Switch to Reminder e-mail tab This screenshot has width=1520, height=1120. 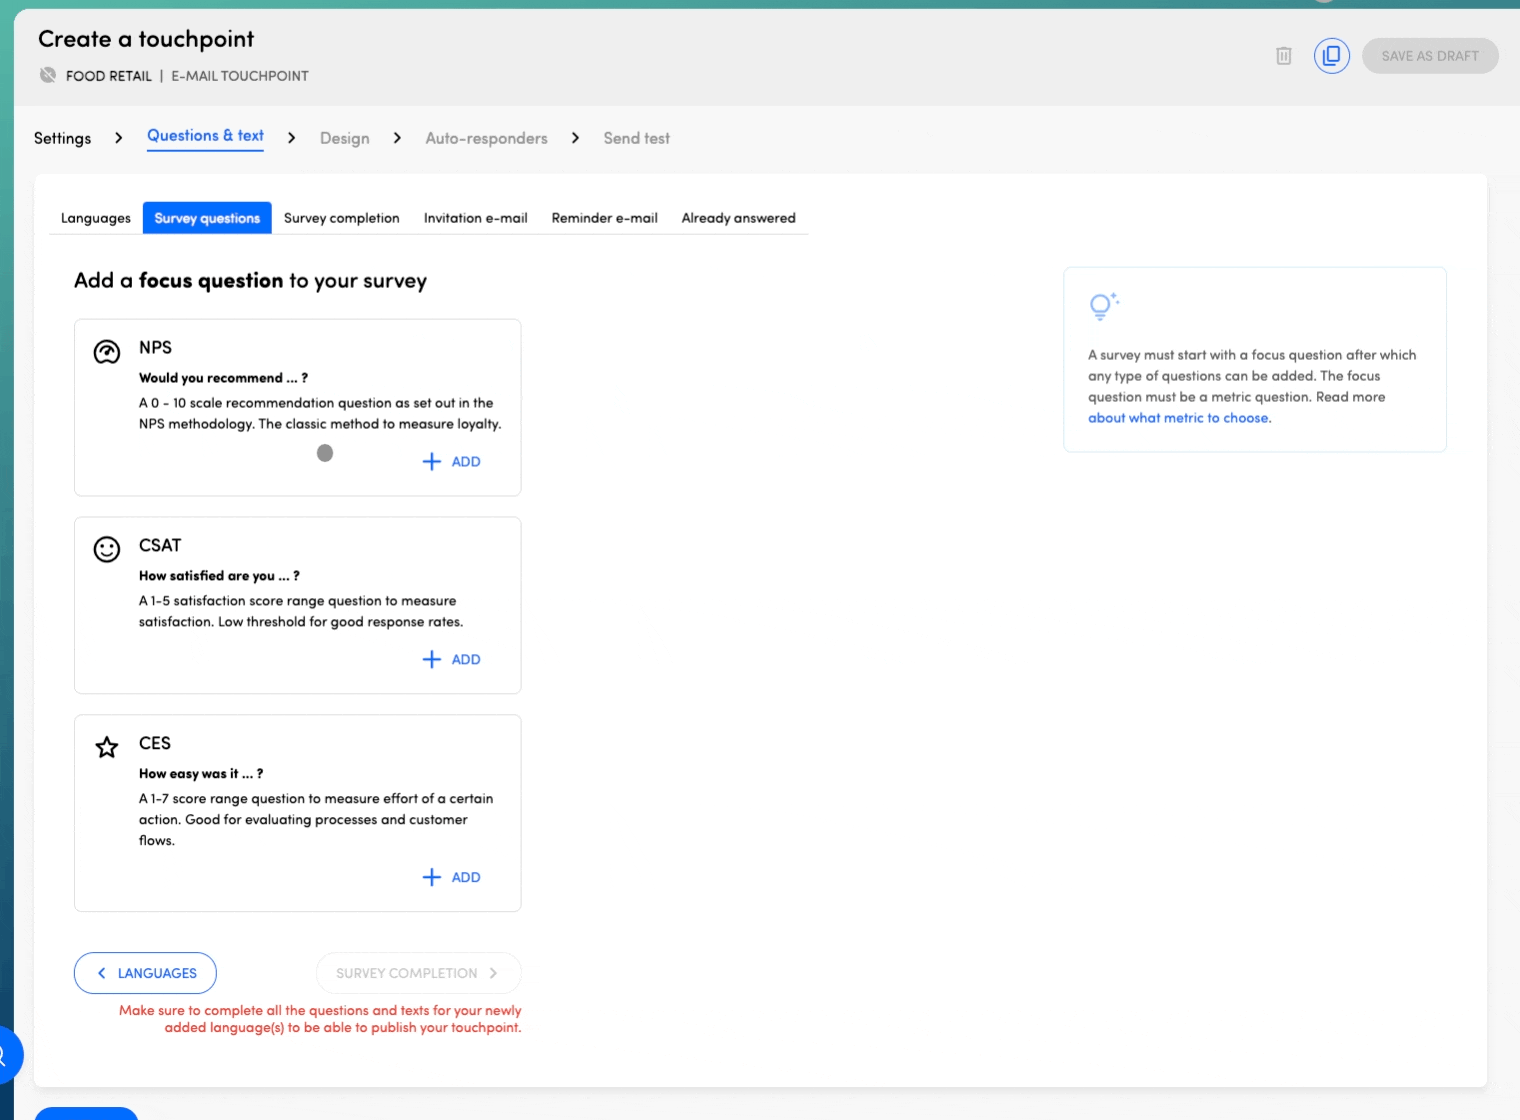pyautogui.click(x=604, y=218)
